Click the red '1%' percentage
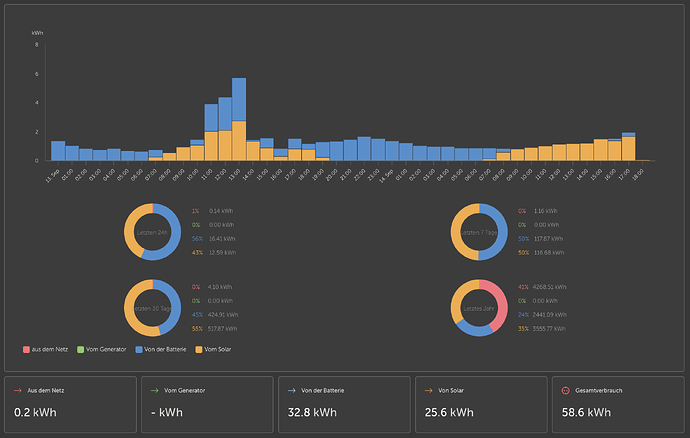Image resolution: width=690 pixels, height=438 pixels. coord(195,211)
